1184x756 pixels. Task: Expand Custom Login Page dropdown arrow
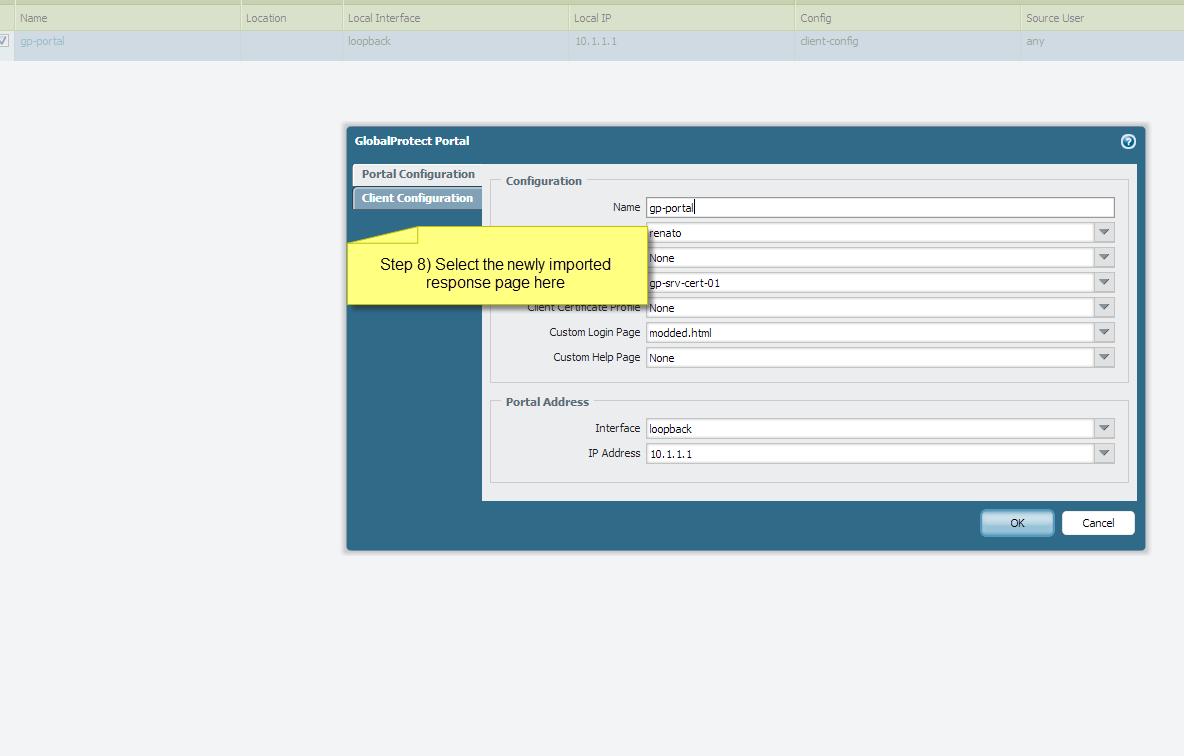point(1104,332)
